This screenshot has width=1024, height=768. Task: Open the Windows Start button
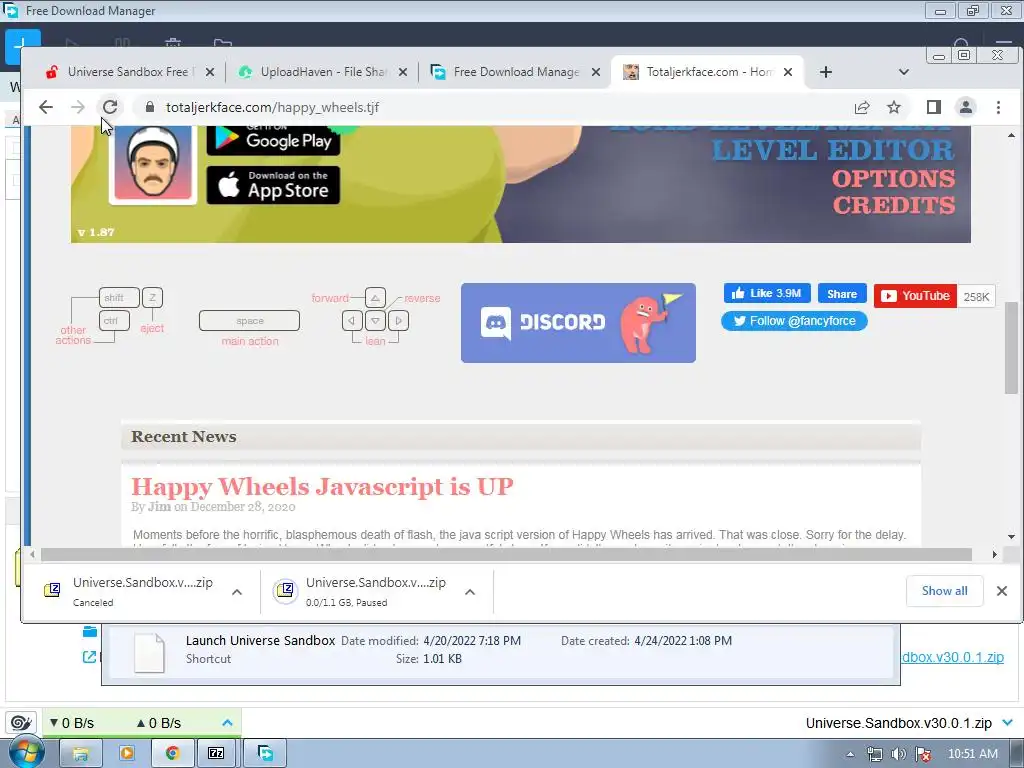[x=25, y=752]
